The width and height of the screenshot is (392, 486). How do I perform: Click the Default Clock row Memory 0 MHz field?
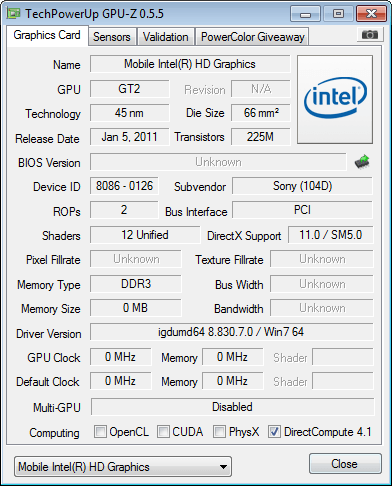[233, 381]
